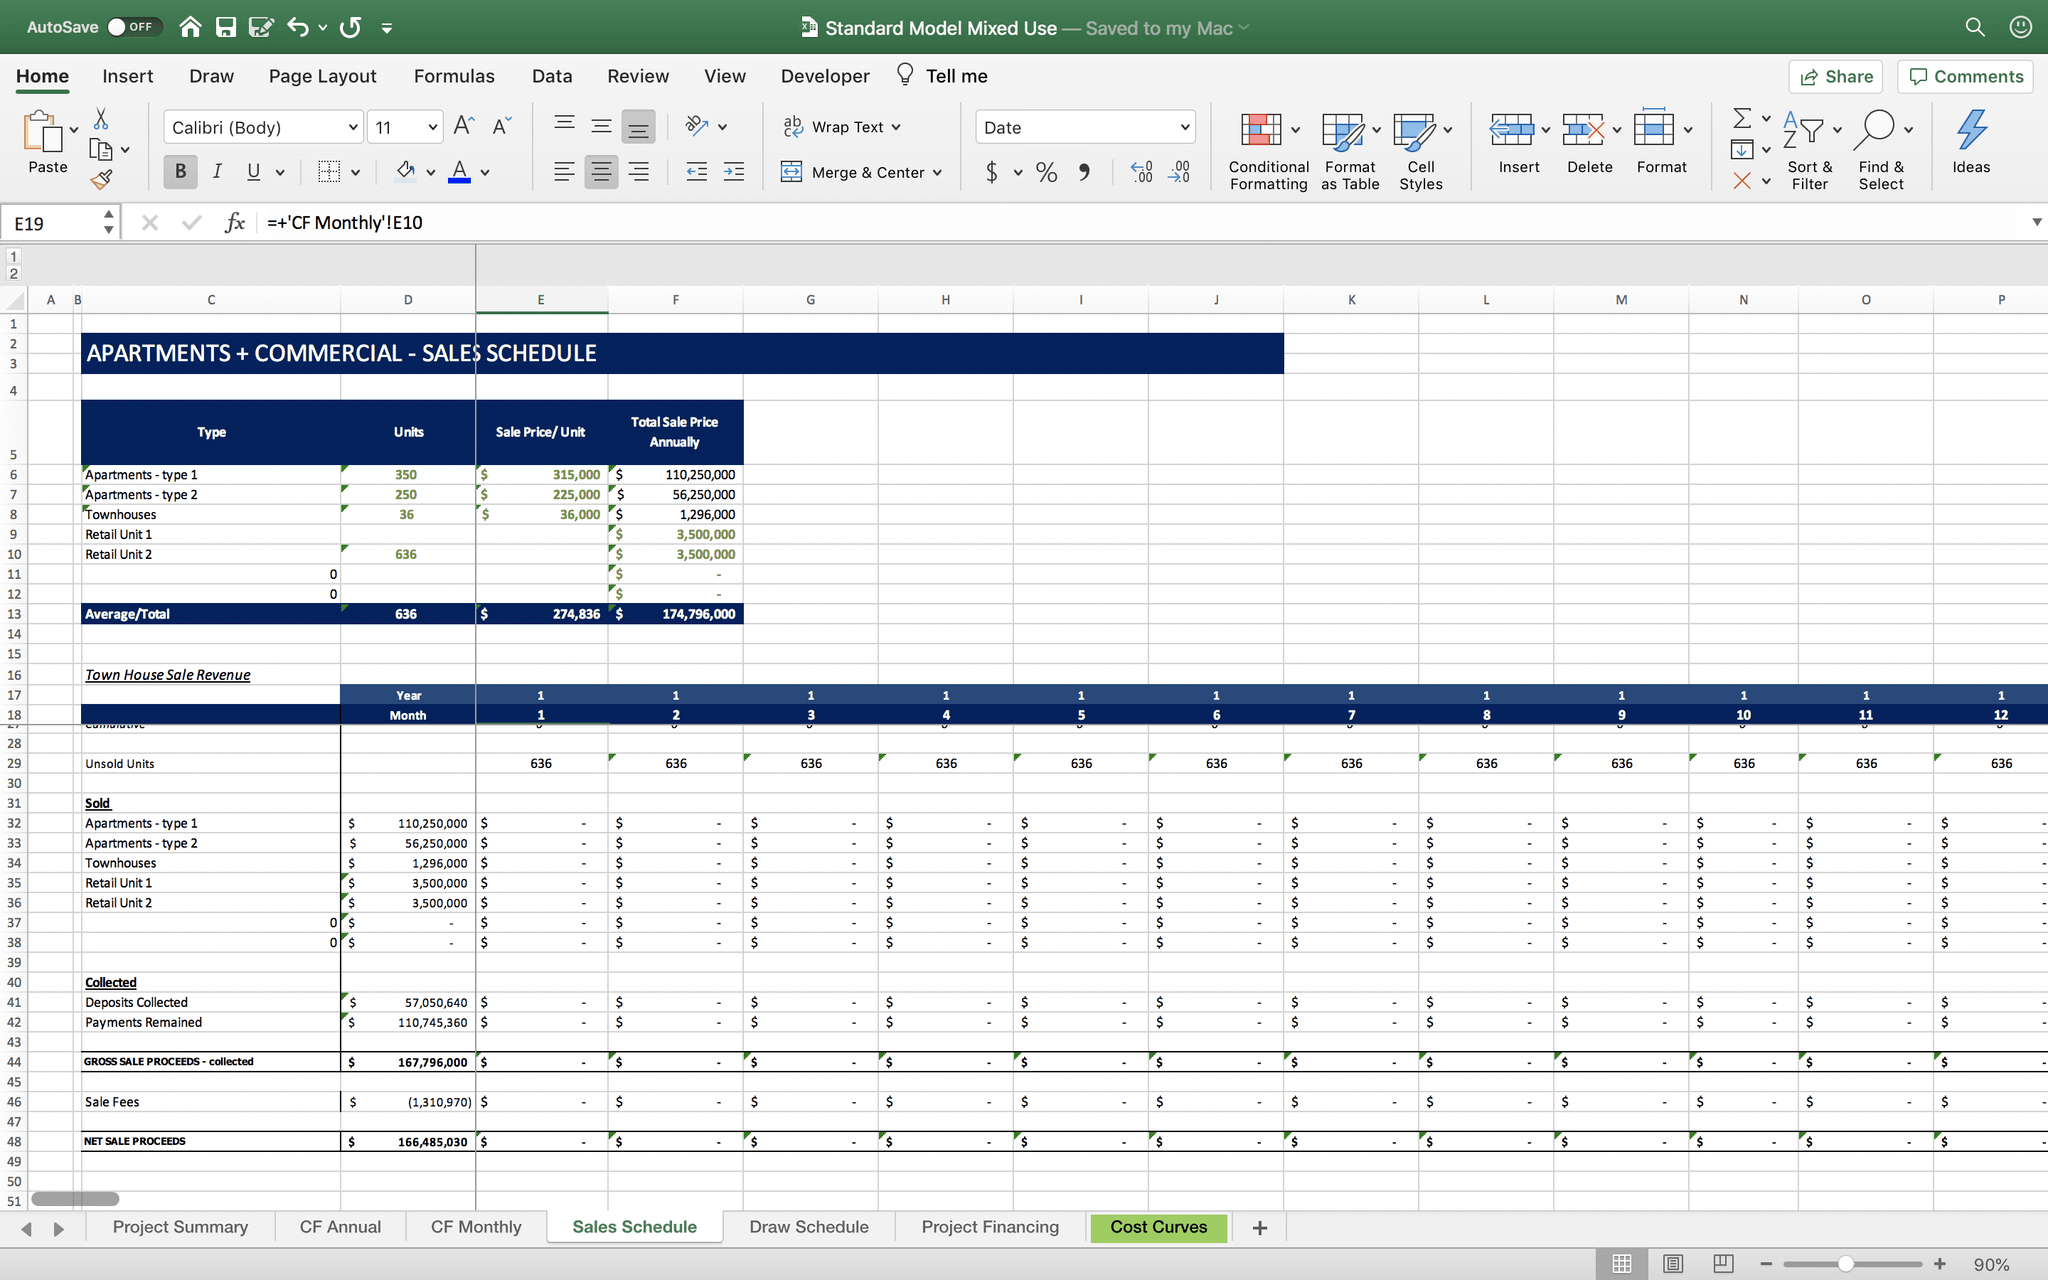Switch to Page Break Preview in status bar
This screenshot has width=2048, height=1280.
click(x=1723, y=1264)
